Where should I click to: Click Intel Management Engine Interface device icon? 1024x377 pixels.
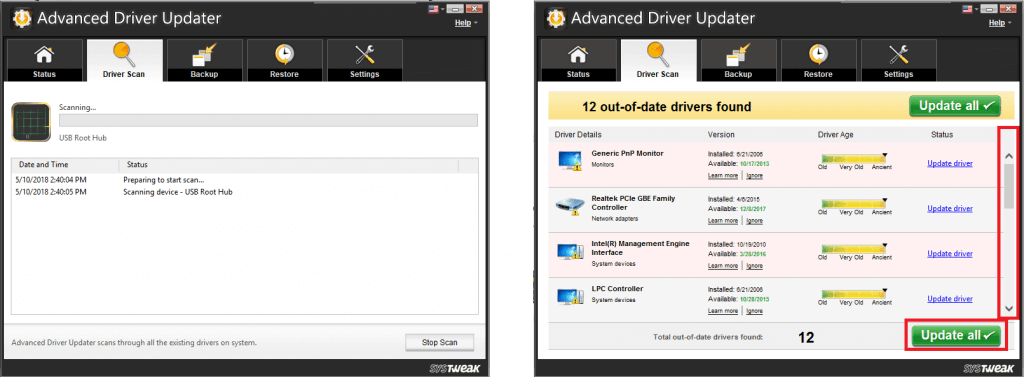tap(571, 252)
